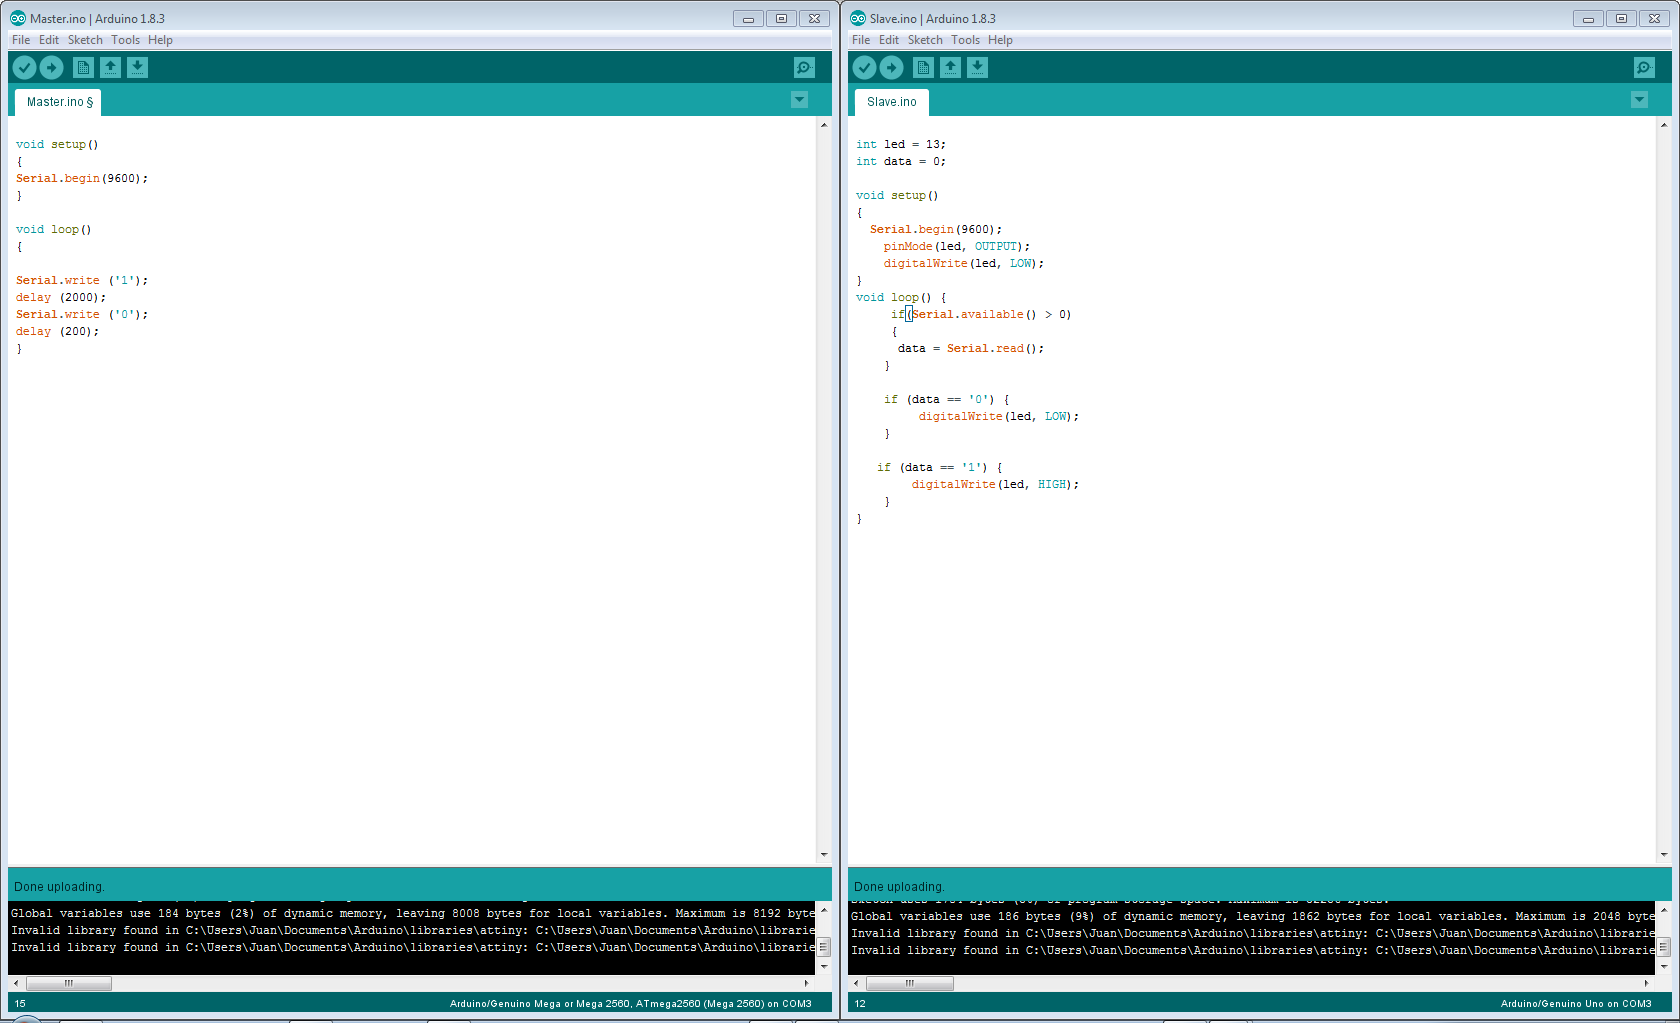This screenshot has height=1023, width=1680.
Task: Click Save sketch icon in Slave.ino window
Action: (978, 67)
